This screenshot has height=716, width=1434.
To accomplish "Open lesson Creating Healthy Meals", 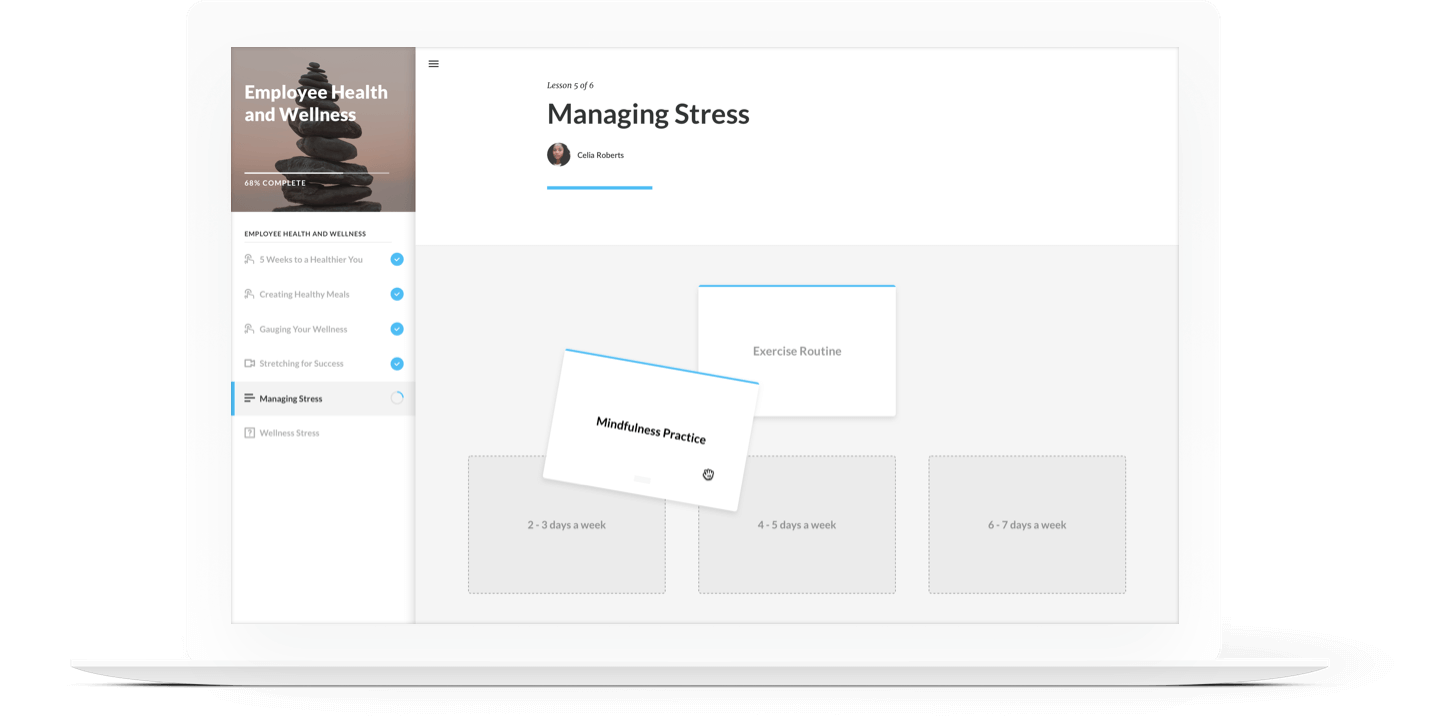I will point(323,294).
